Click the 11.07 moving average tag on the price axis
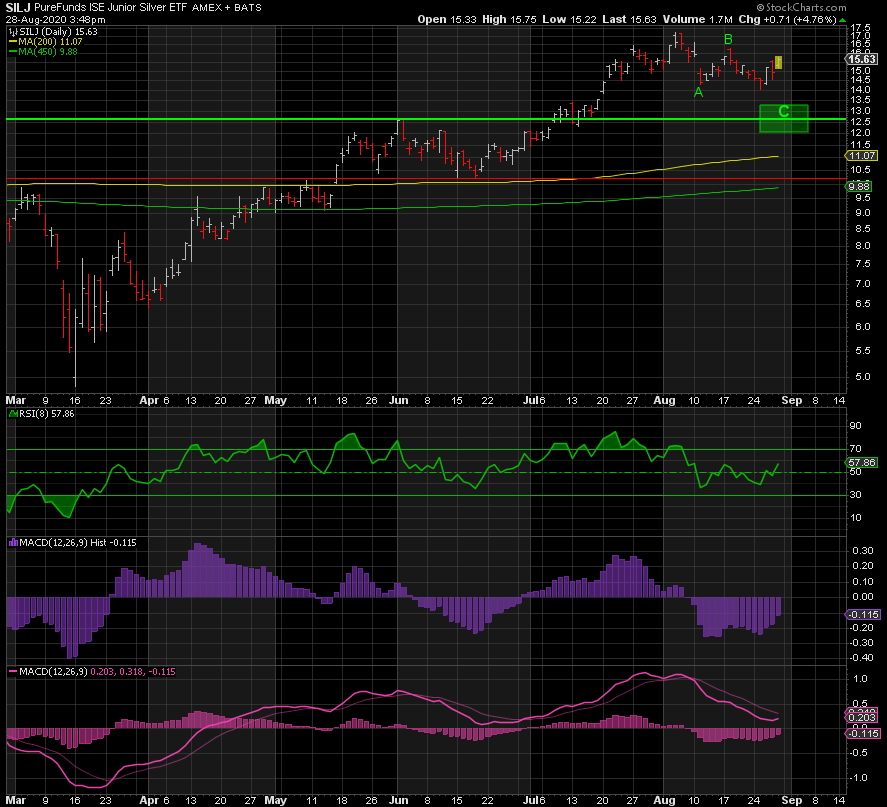This screenshot has width=887, height=807. pos(862,156)
